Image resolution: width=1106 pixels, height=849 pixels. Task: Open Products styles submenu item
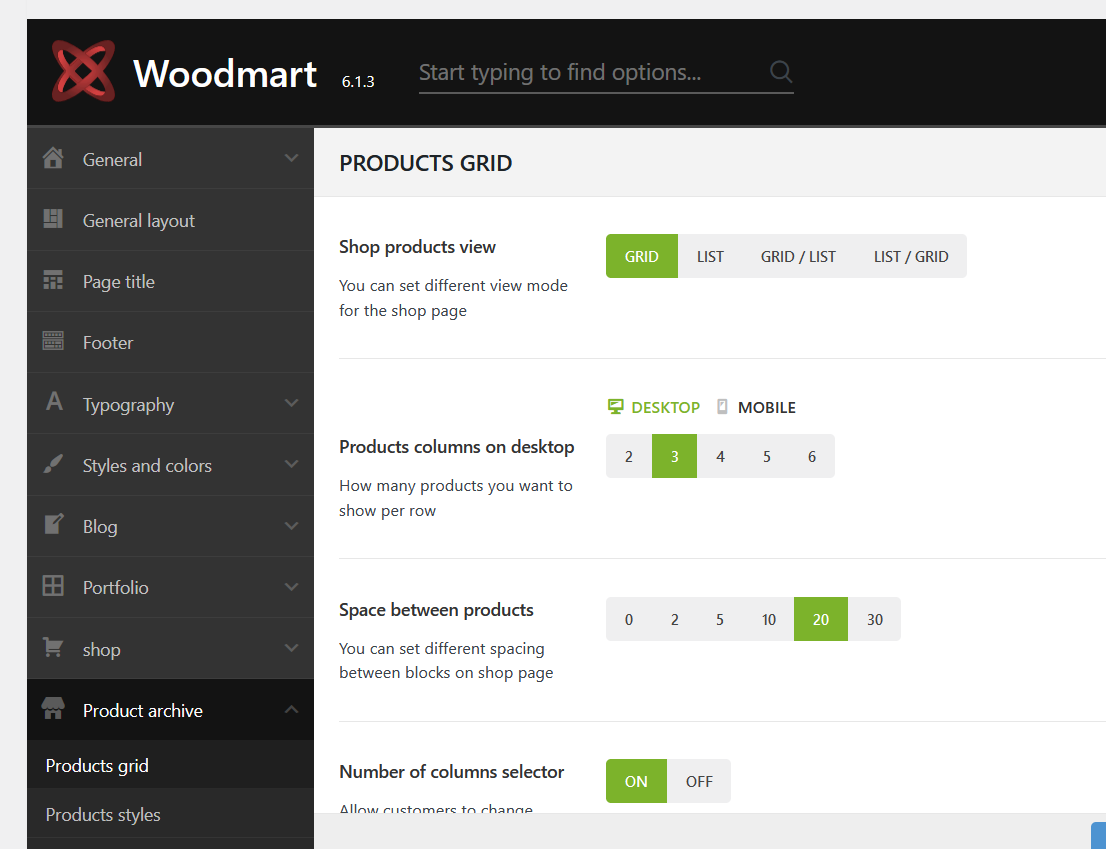103,814
